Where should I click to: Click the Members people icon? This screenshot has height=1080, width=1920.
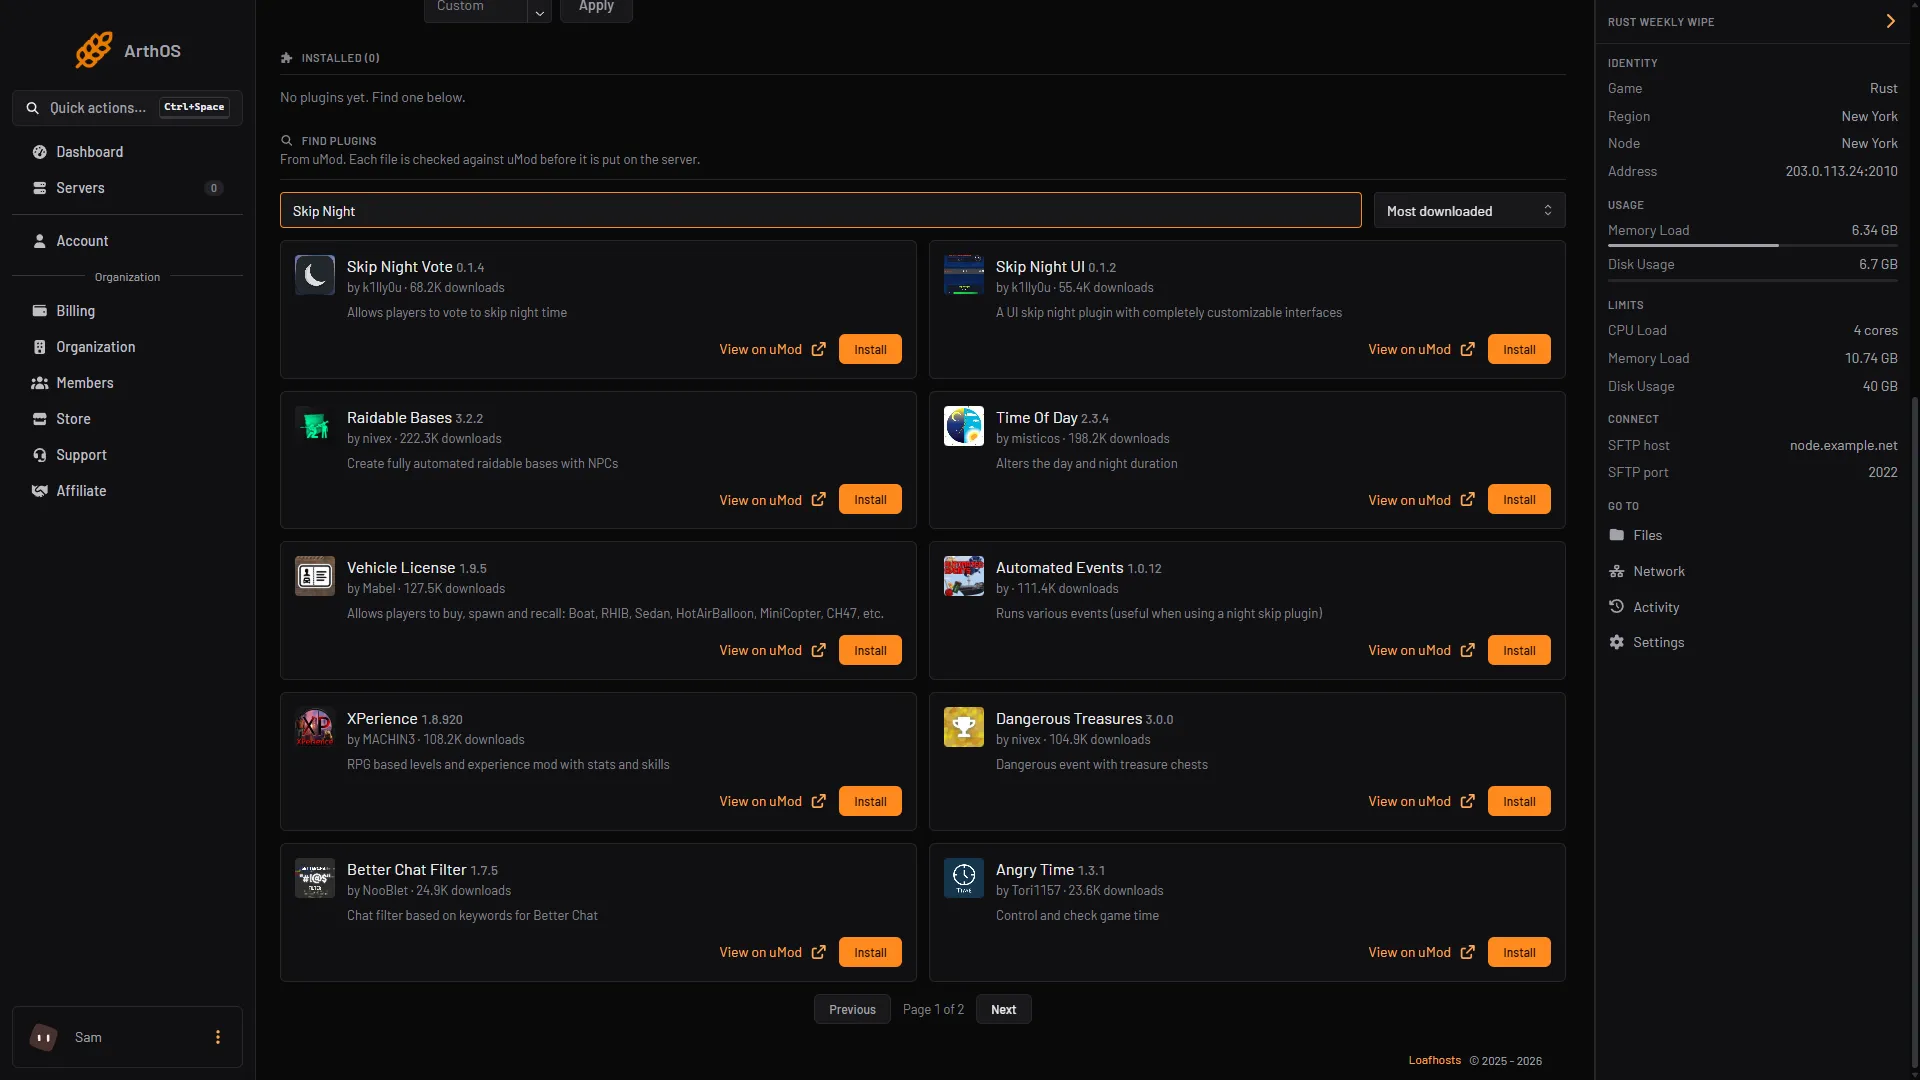click(40, 383)
